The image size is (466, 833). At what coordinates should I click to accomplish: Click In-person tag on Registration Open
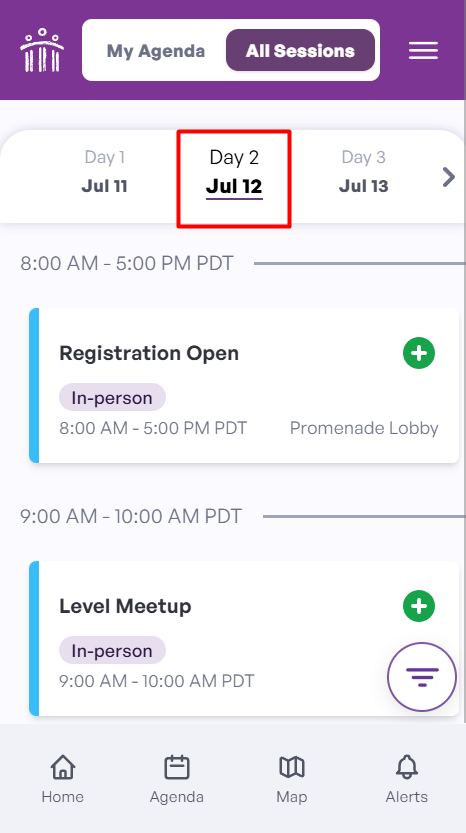tap(112, 397)
